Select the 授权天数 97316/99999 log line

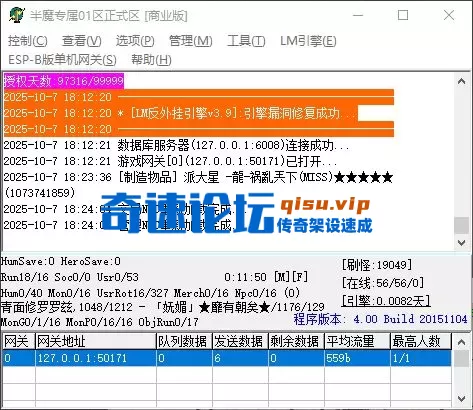click(x=64, y=81)
